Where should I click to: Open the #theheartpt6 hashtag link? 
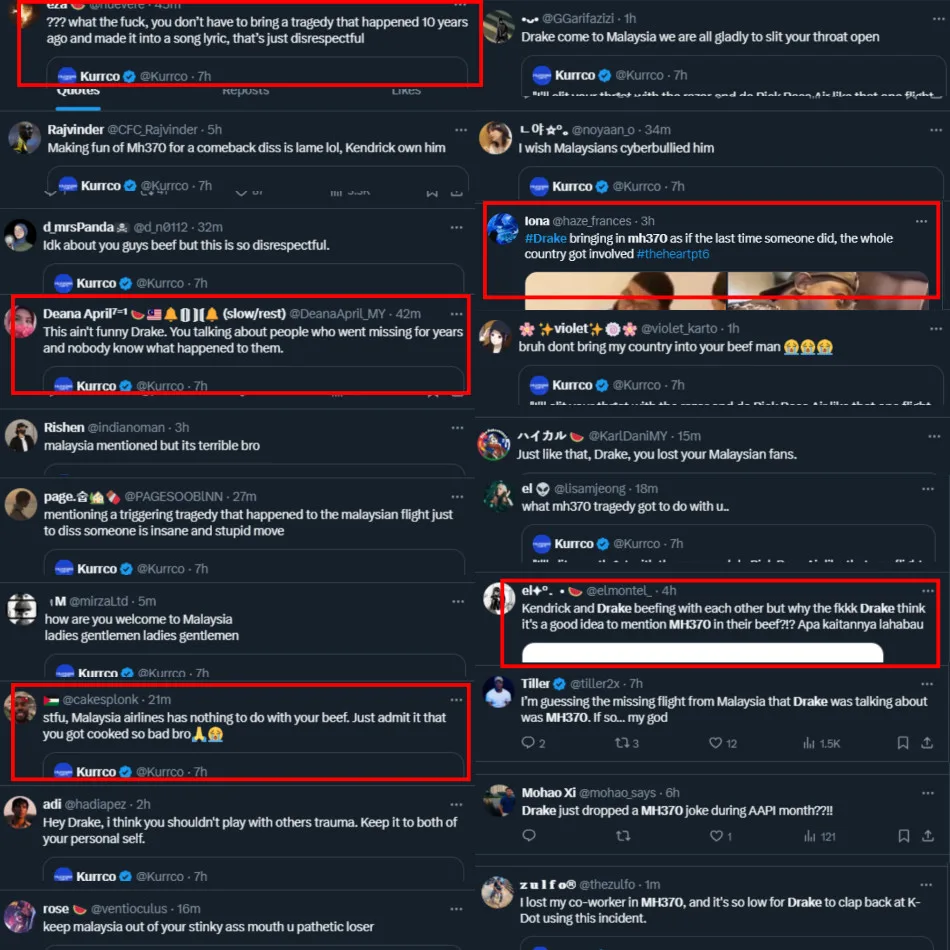point(673,254)
